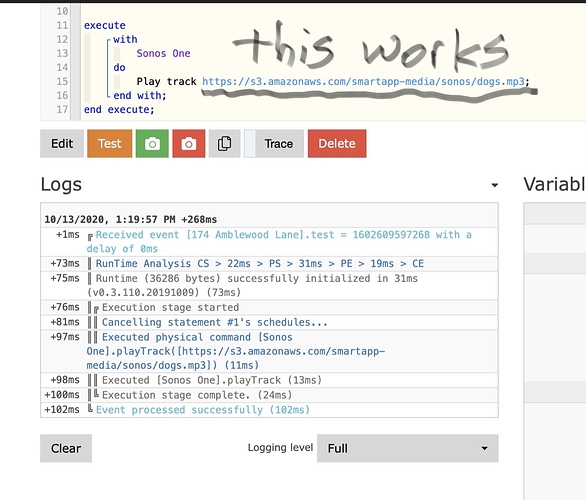
Task: Collapse the Logs section arrow
Action: [x=494, y=185]
